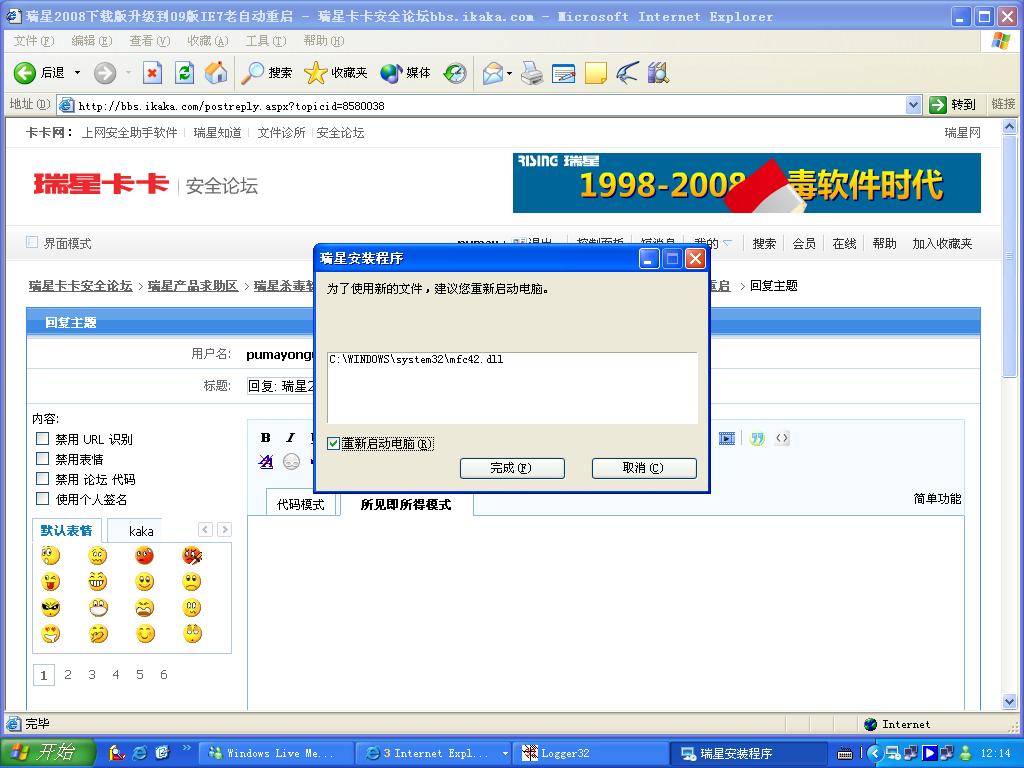Image resolution: width=1024 pixels, height=768 pixels.
Task: Switch to 所见即所得模式 editor tab
Action: point(406,504)
